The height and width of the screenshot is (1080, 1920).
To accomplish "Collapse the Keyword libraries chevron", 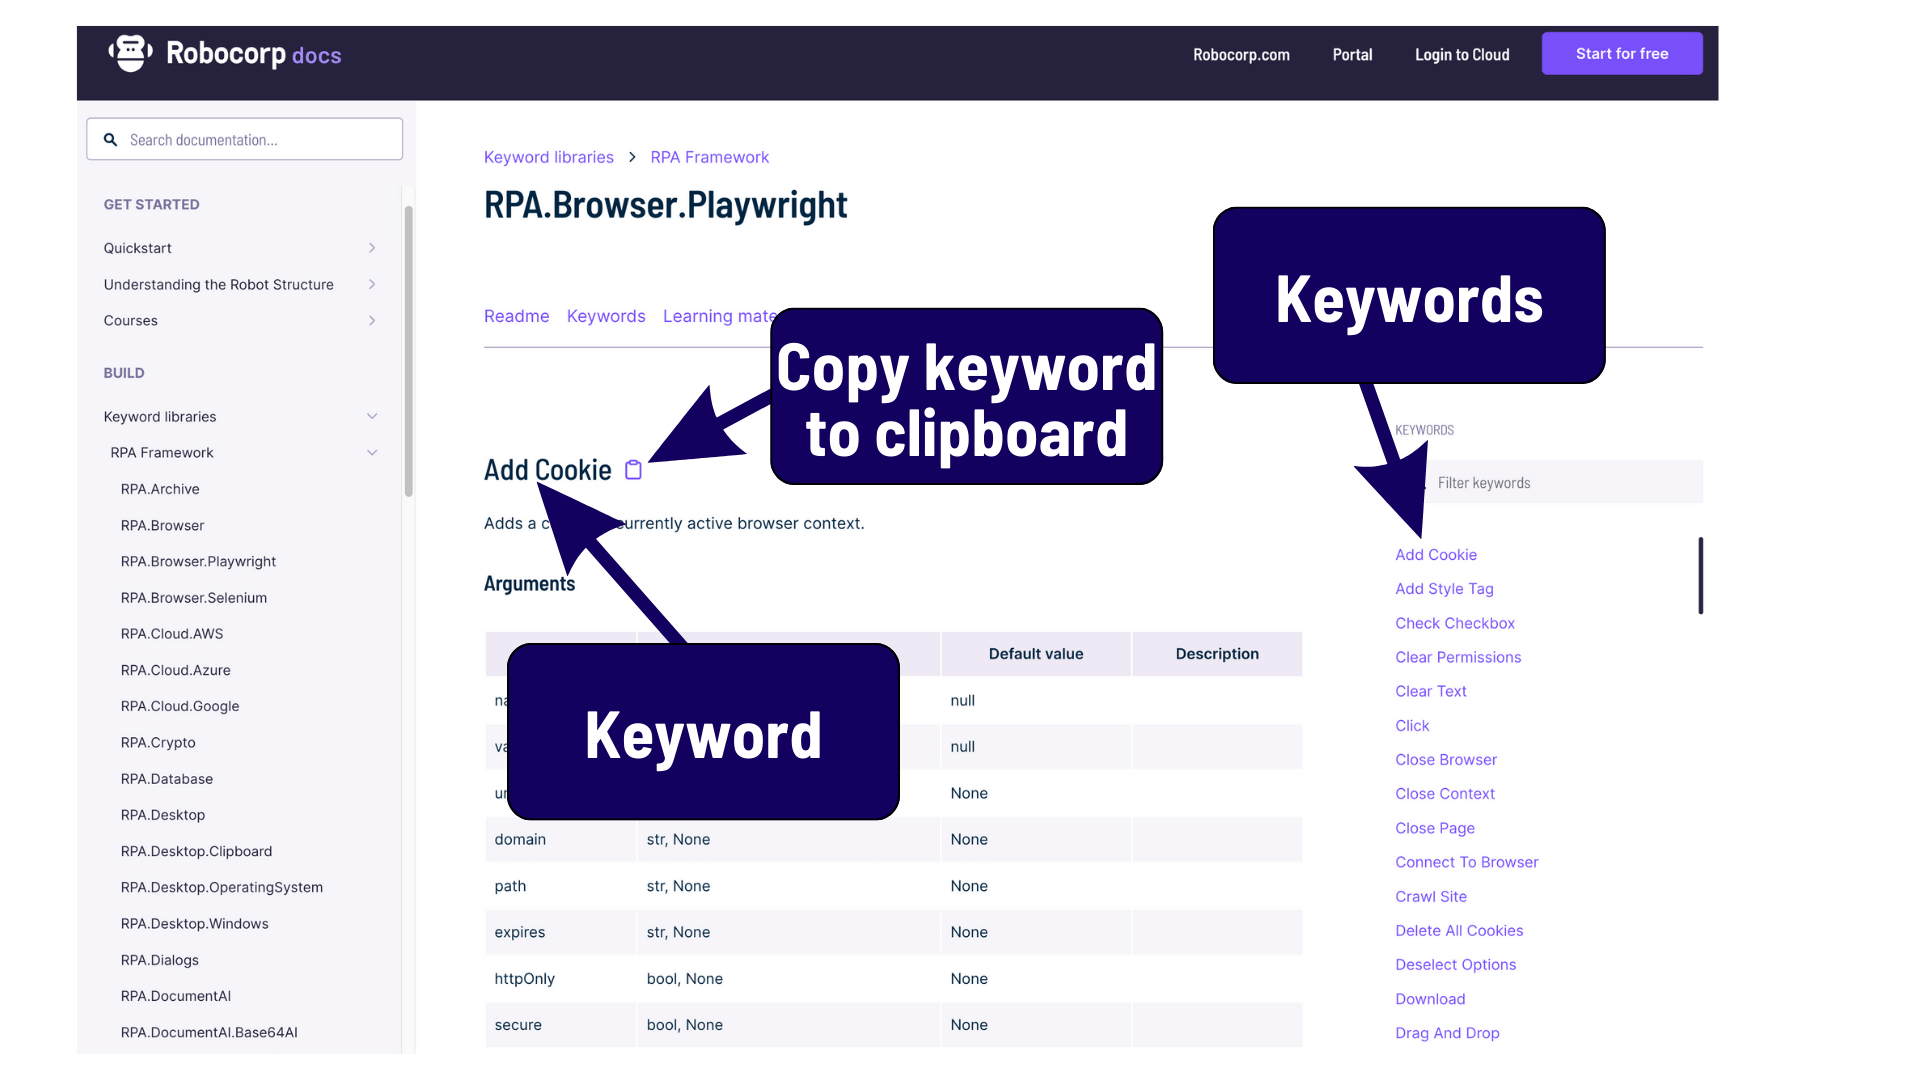I will point(372,417).
